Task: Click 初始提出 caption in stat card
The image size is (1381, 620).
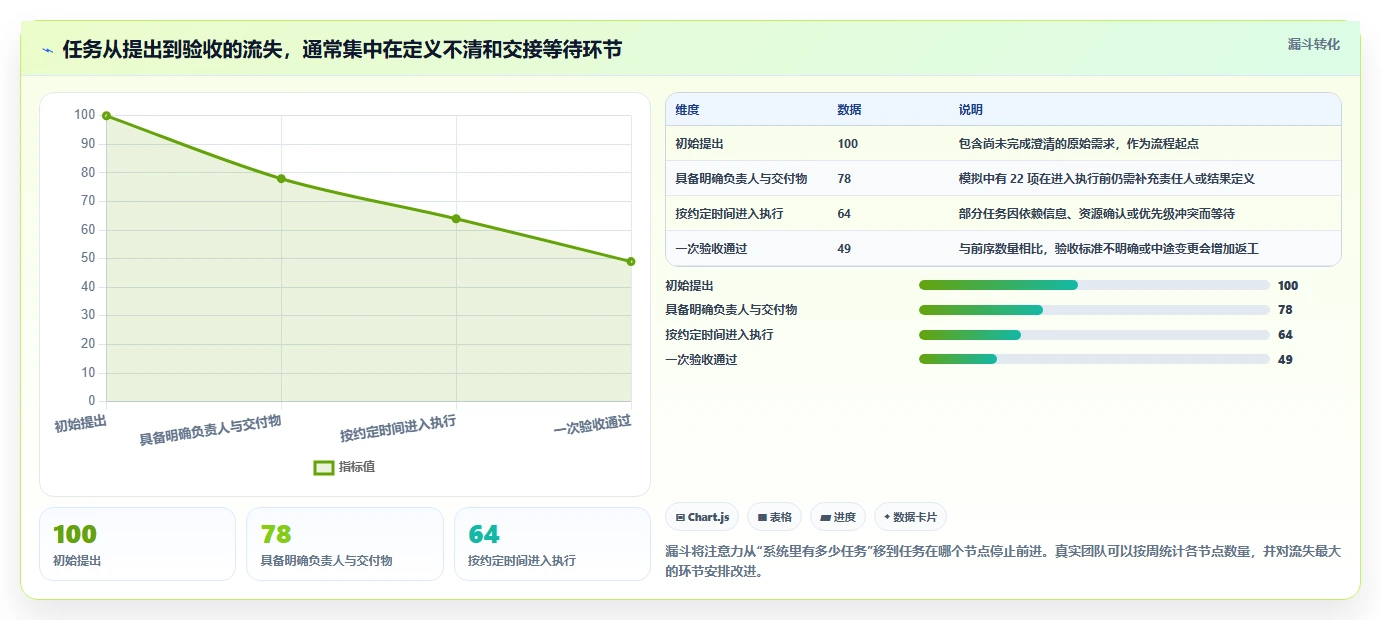Action: coord(77,561)
